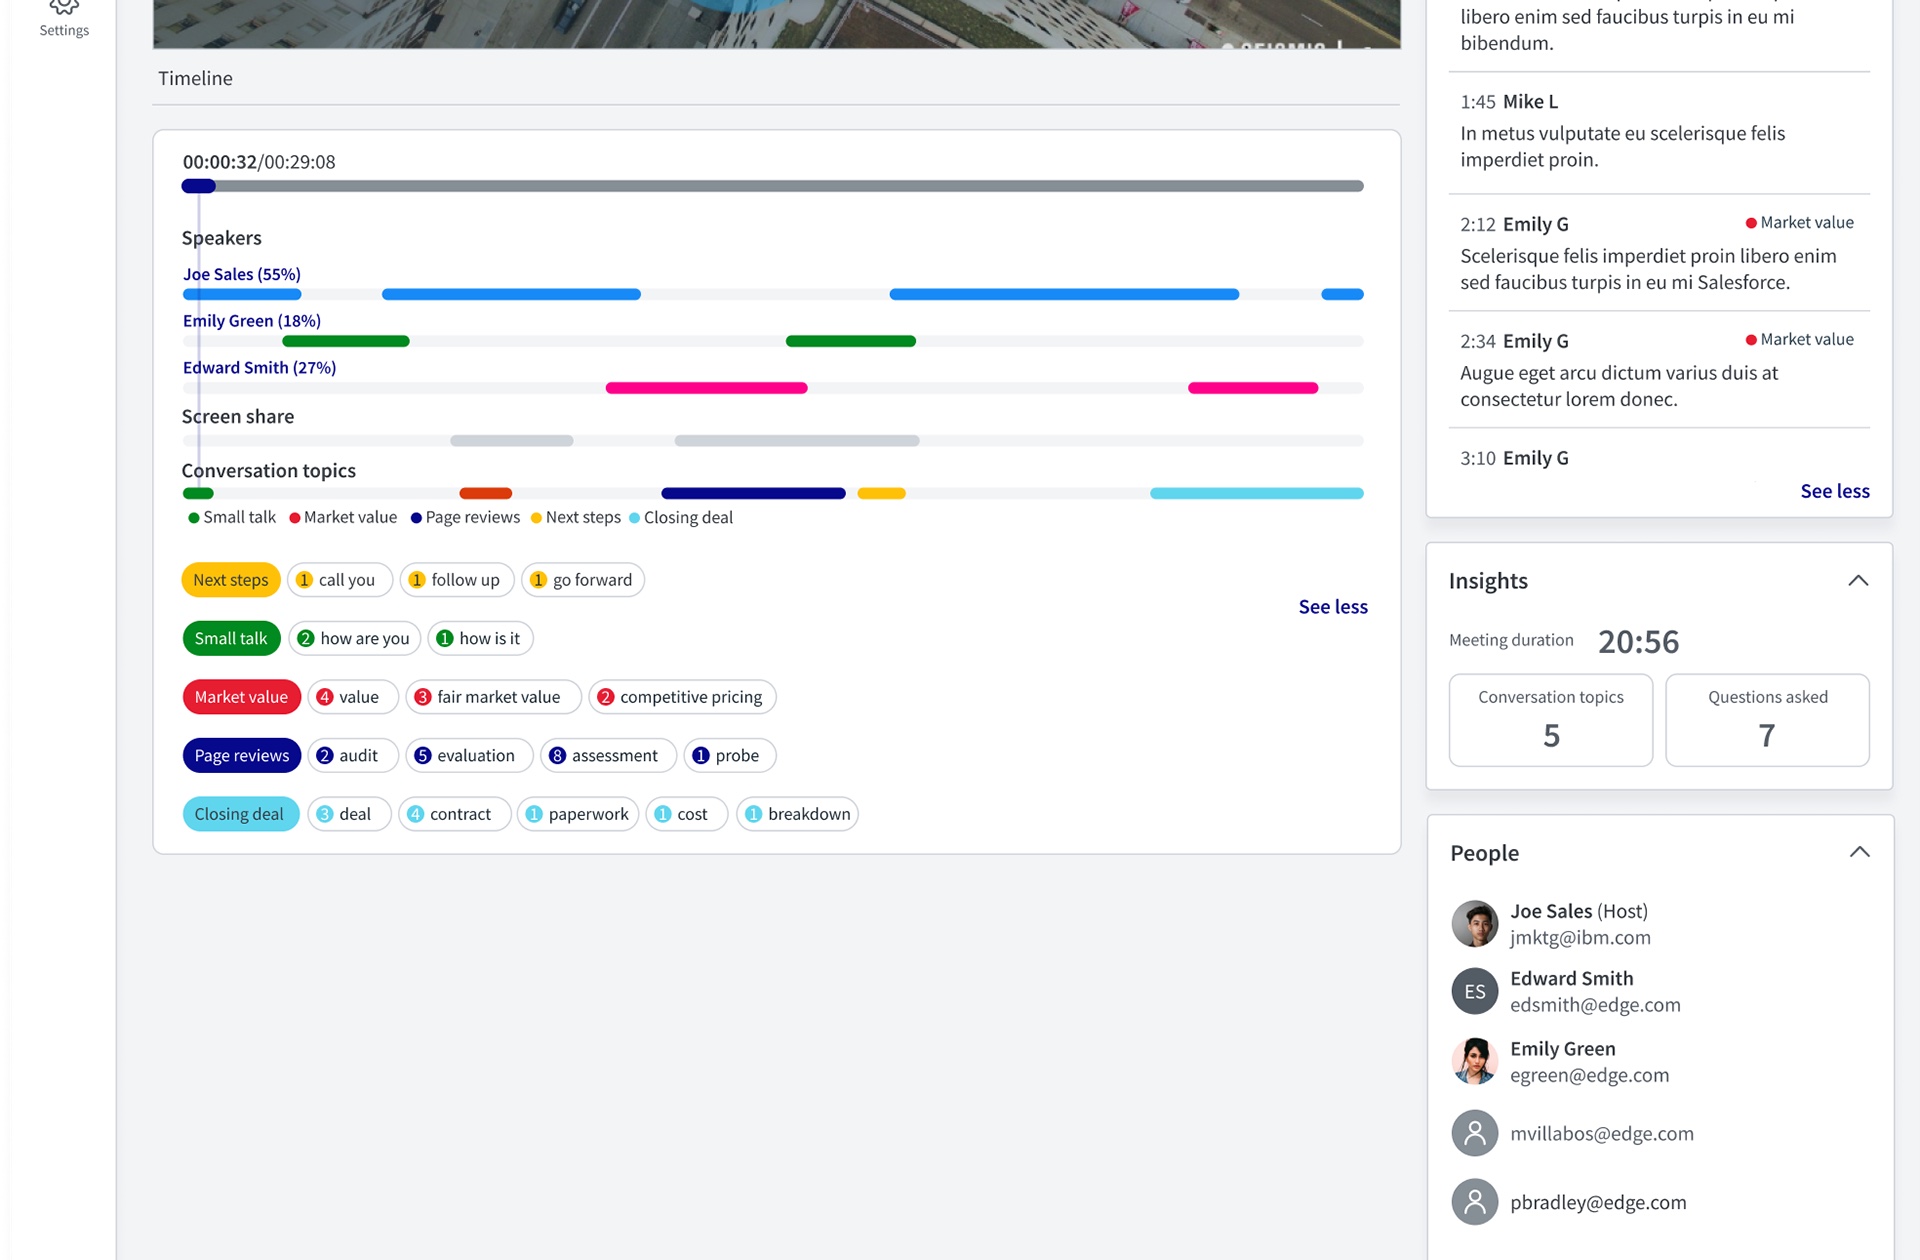This screenshot has width=1920, height=1260.
Task: Click the 'assessment' keyword chip
Action: point(608,755)
